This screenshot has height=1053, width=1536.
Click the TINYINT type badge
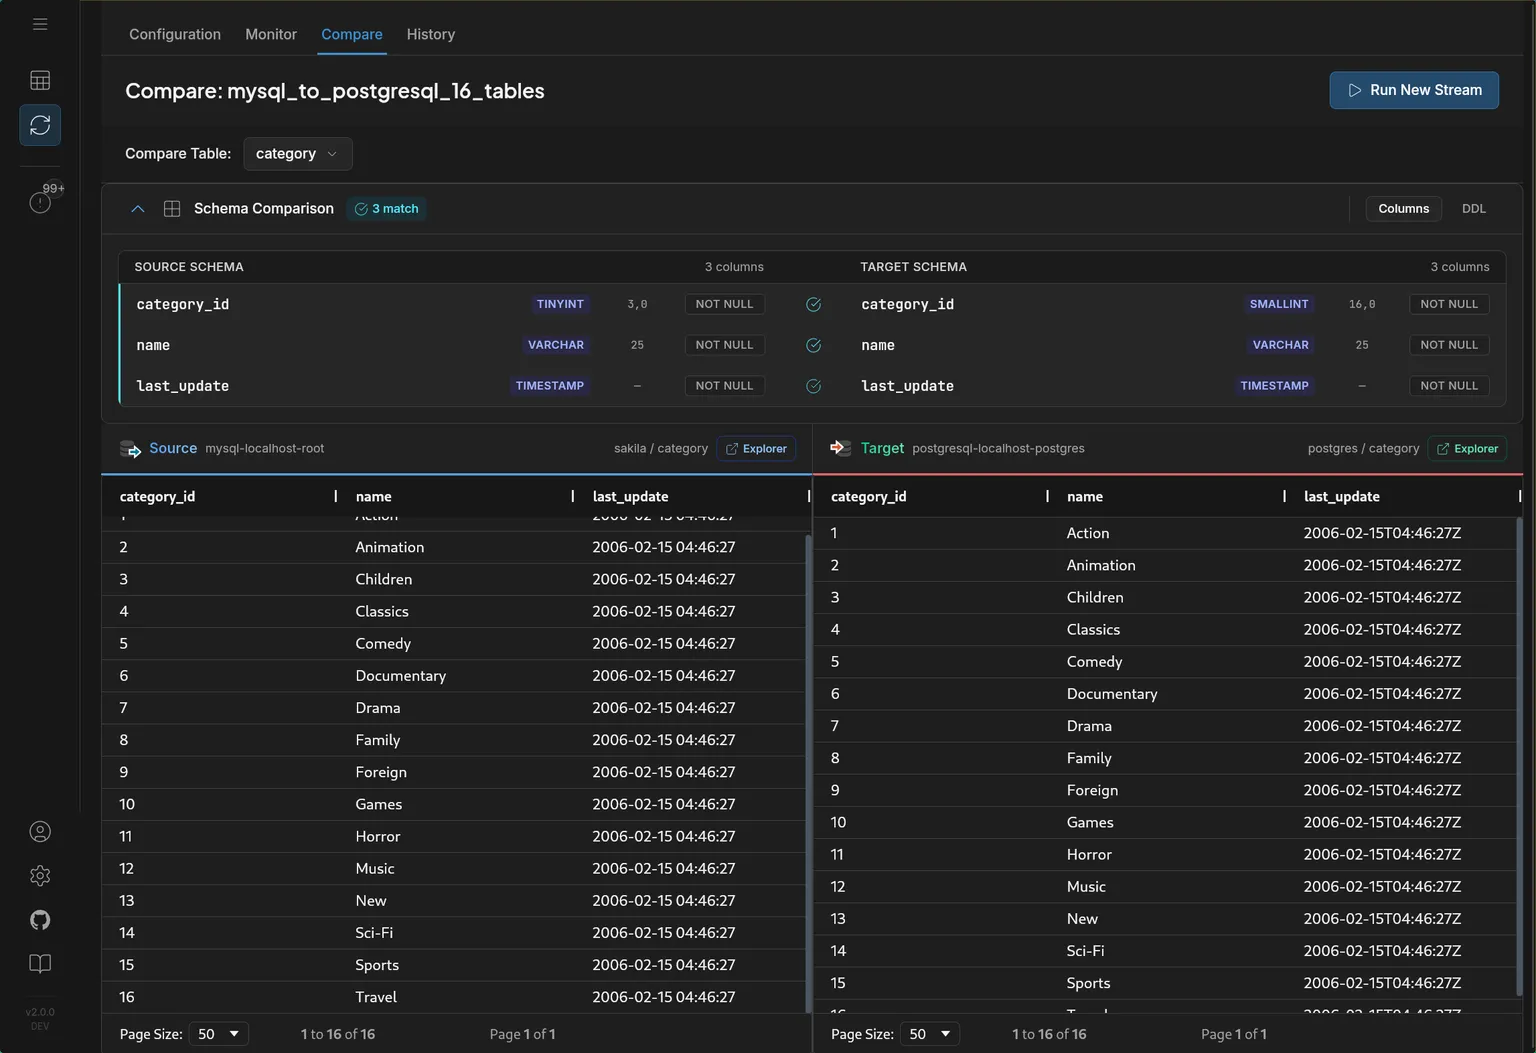point(560,304)
